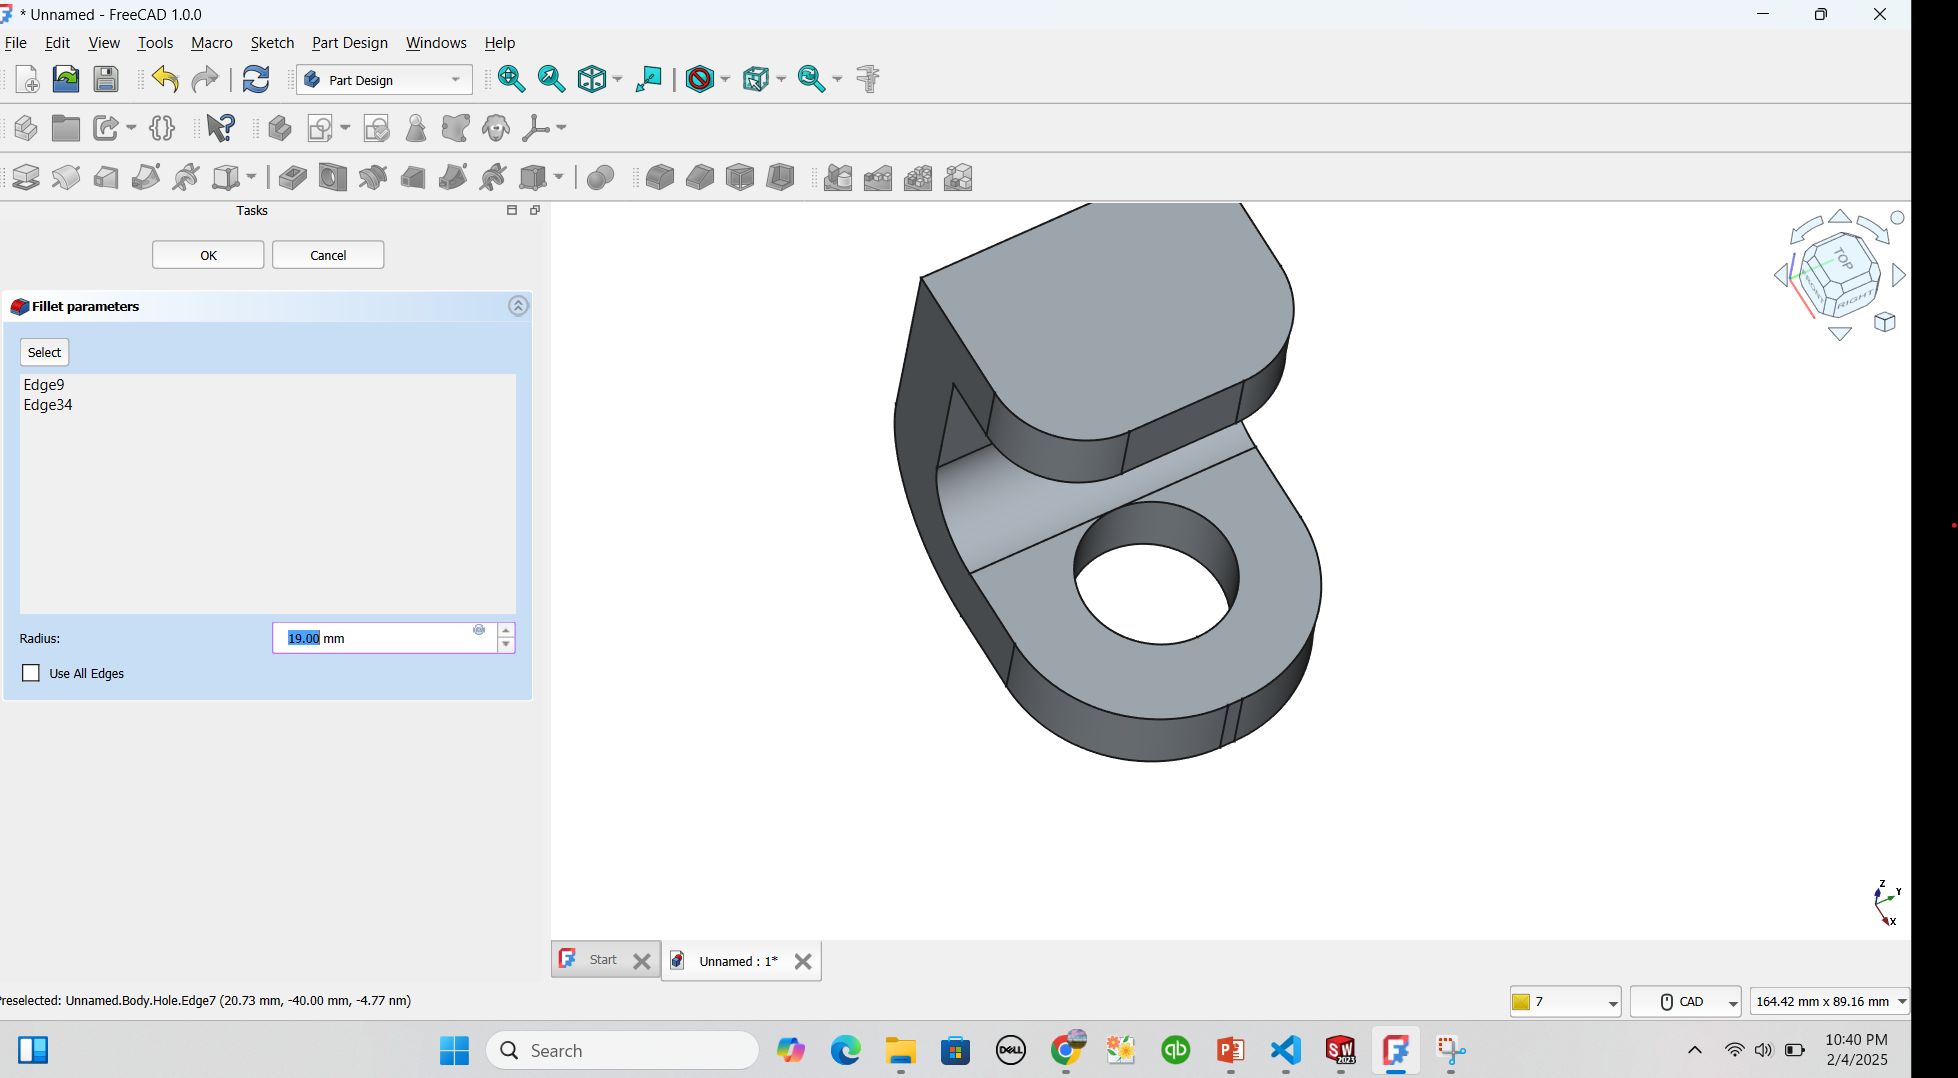Screen dimensions: 1958x1078
Task: Open the Part Design menu
Action: point(350,43)
